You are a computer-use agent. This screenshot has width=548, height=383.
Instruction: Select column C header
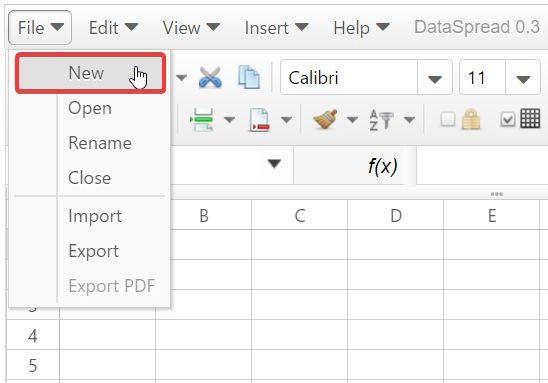(300, 215)
